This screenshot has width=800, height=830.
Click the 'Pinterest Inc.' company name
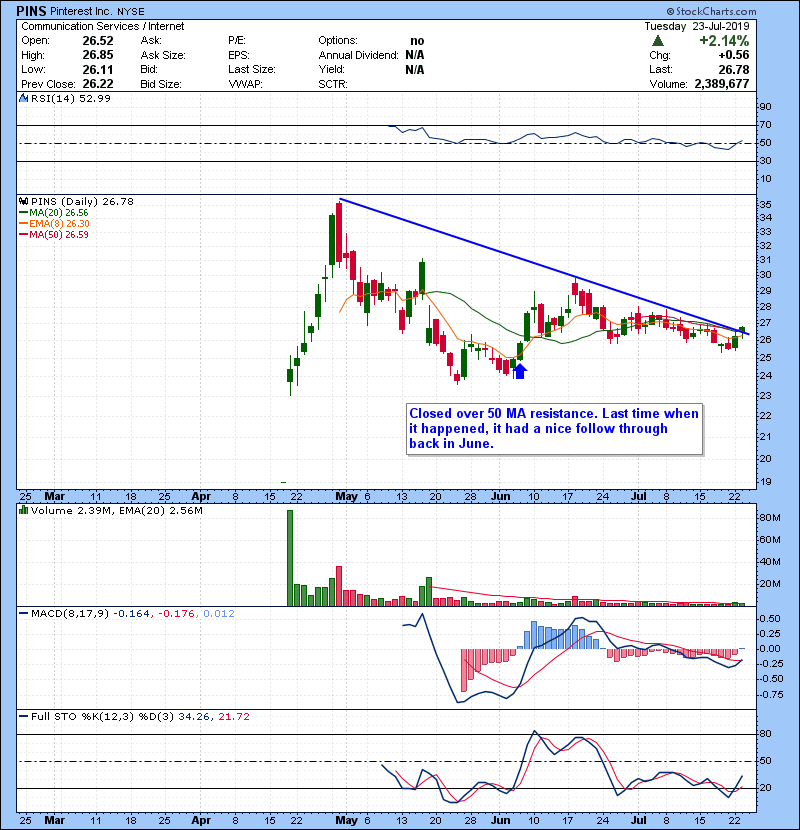(x=82, y=11)
